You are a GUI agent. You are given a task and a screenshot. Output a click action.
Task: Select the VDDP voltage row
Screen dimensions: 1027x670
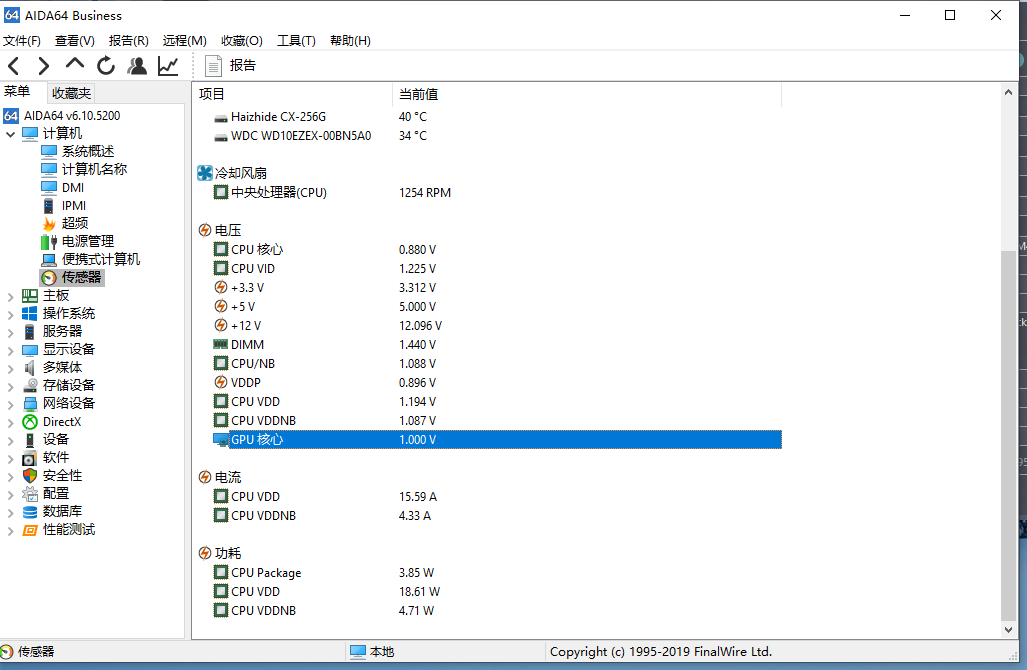point(497,382)
